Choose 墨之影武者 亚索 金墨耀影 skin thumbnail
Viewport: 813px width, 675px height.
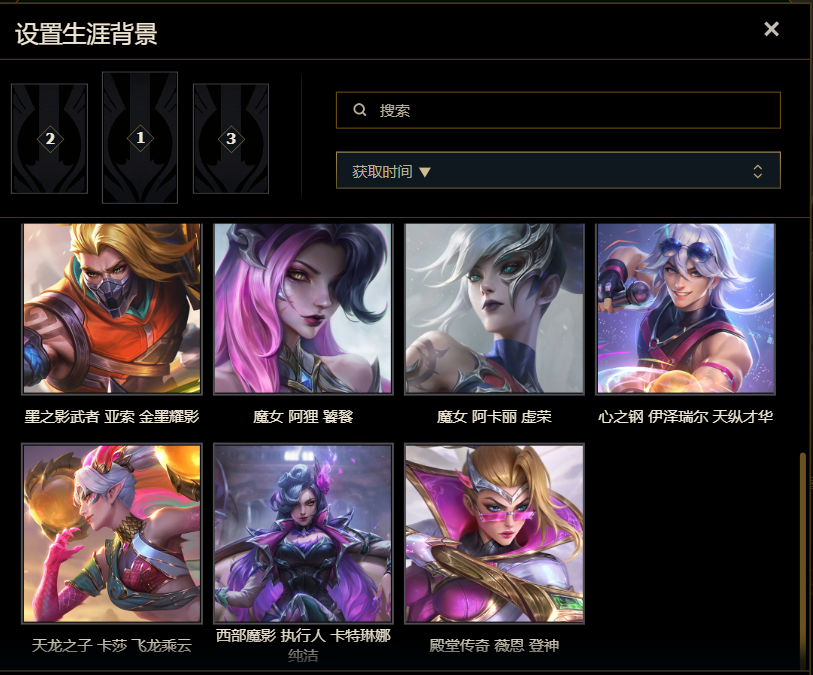[x=111, y=309]
